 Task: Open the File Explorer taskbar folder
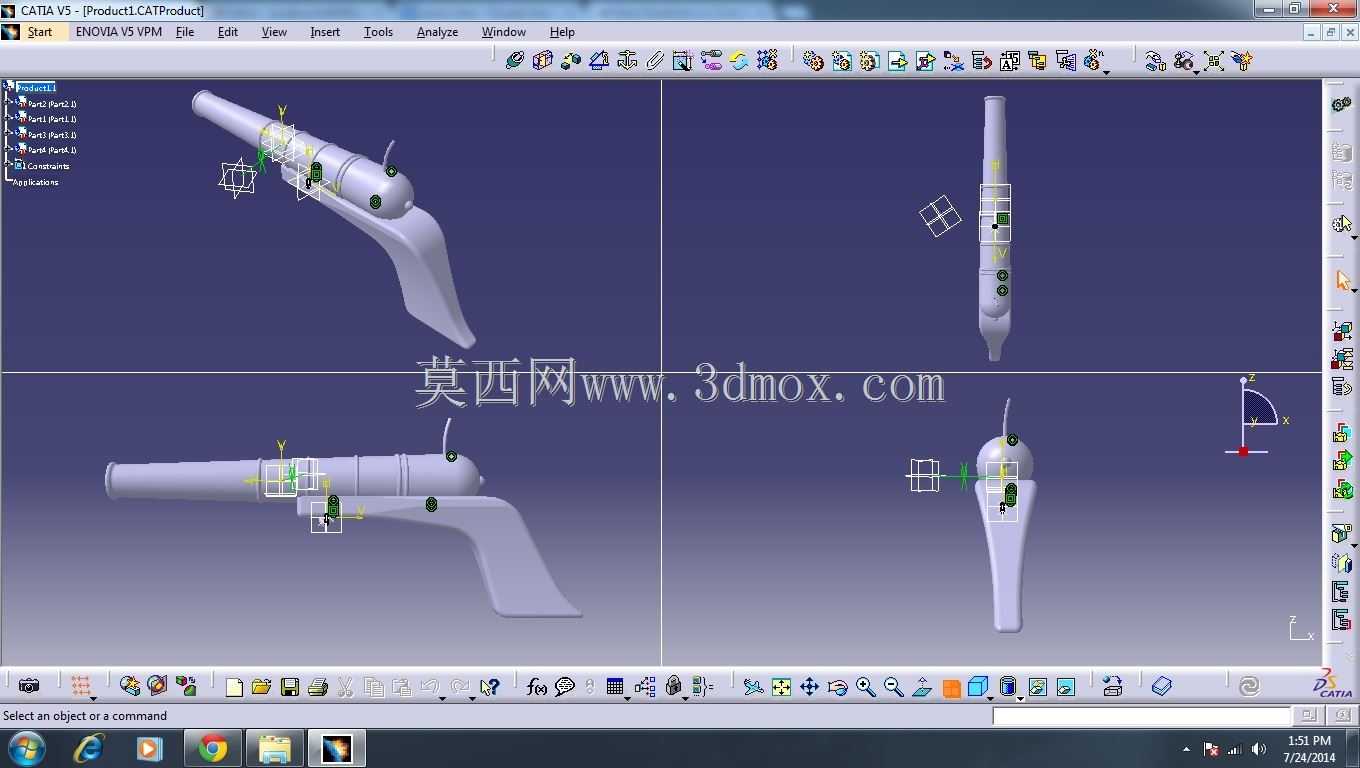(x=274, y=748)
